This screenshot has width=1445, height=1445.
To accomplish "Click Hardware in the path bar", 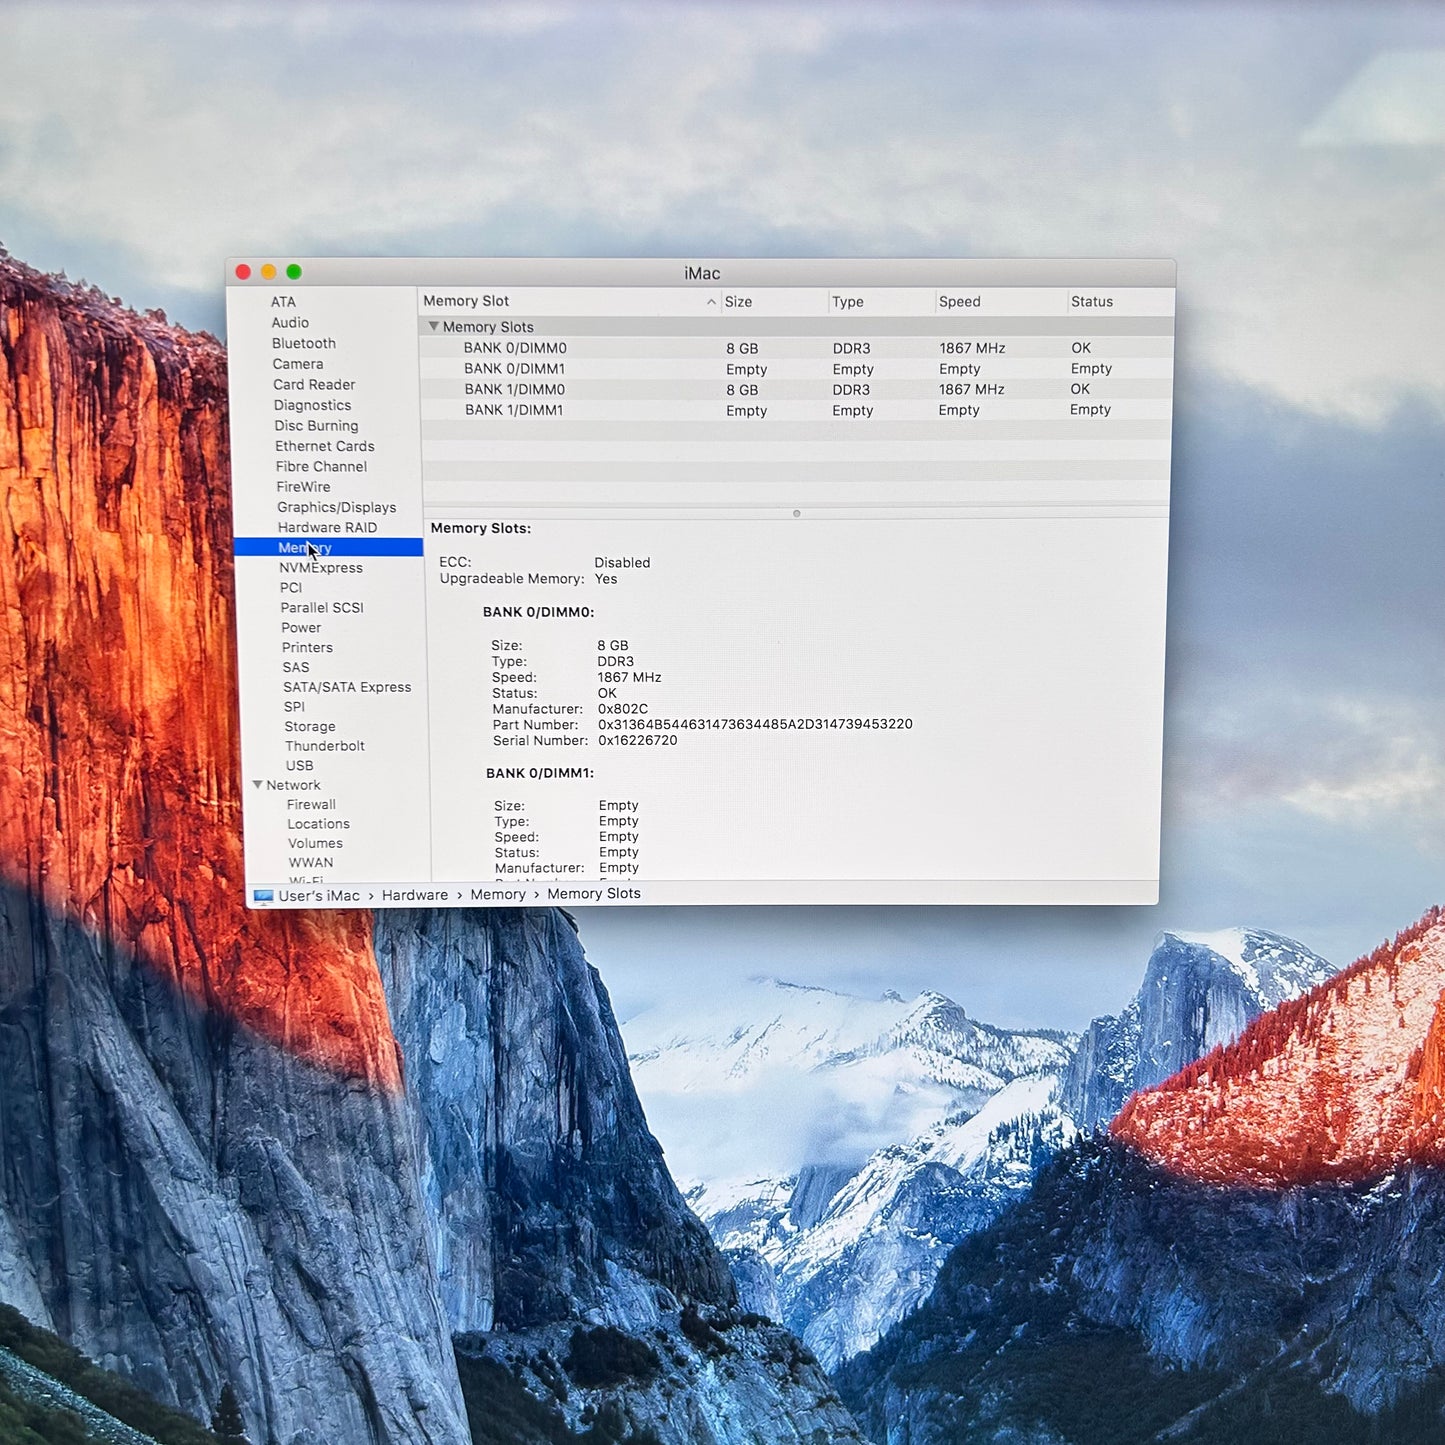I will (415, 895).
